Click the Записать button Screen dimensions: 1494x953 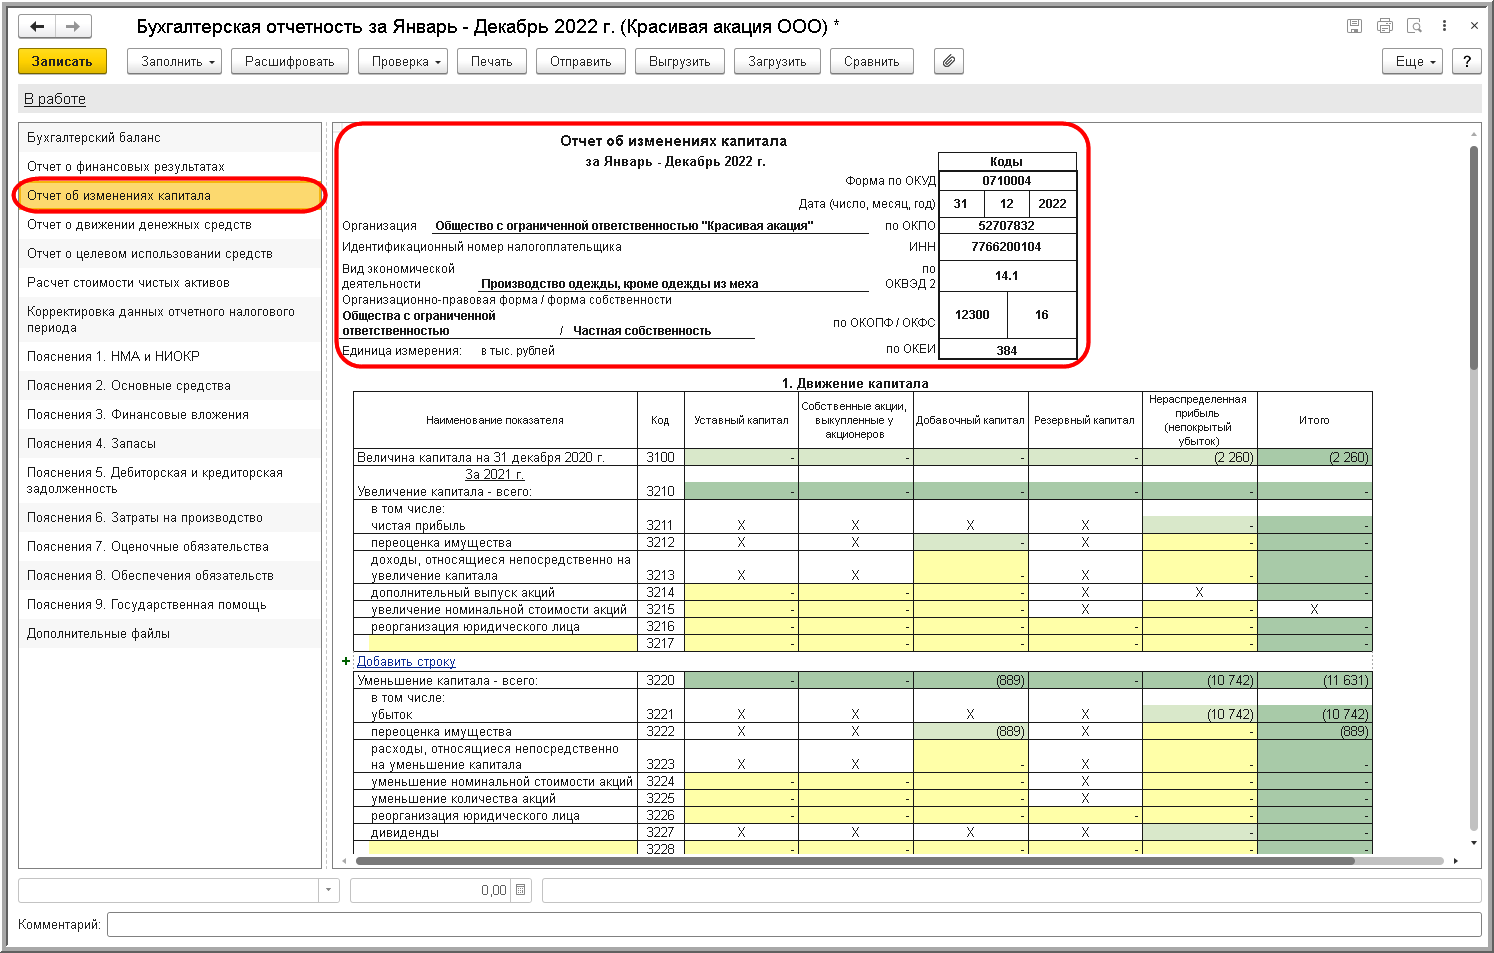click(x=62, y=61)
